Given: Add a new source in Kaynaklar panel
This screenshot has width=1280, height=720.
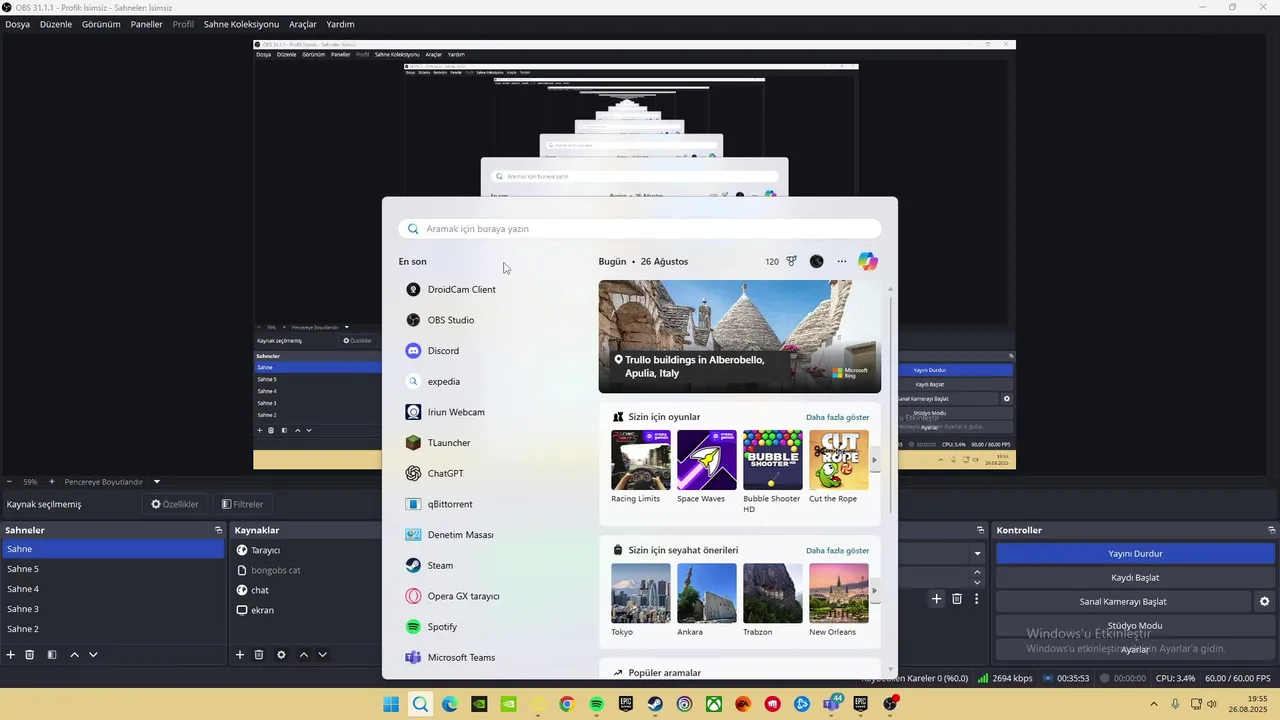Looking at the screenshot, I should click(240, 655).
